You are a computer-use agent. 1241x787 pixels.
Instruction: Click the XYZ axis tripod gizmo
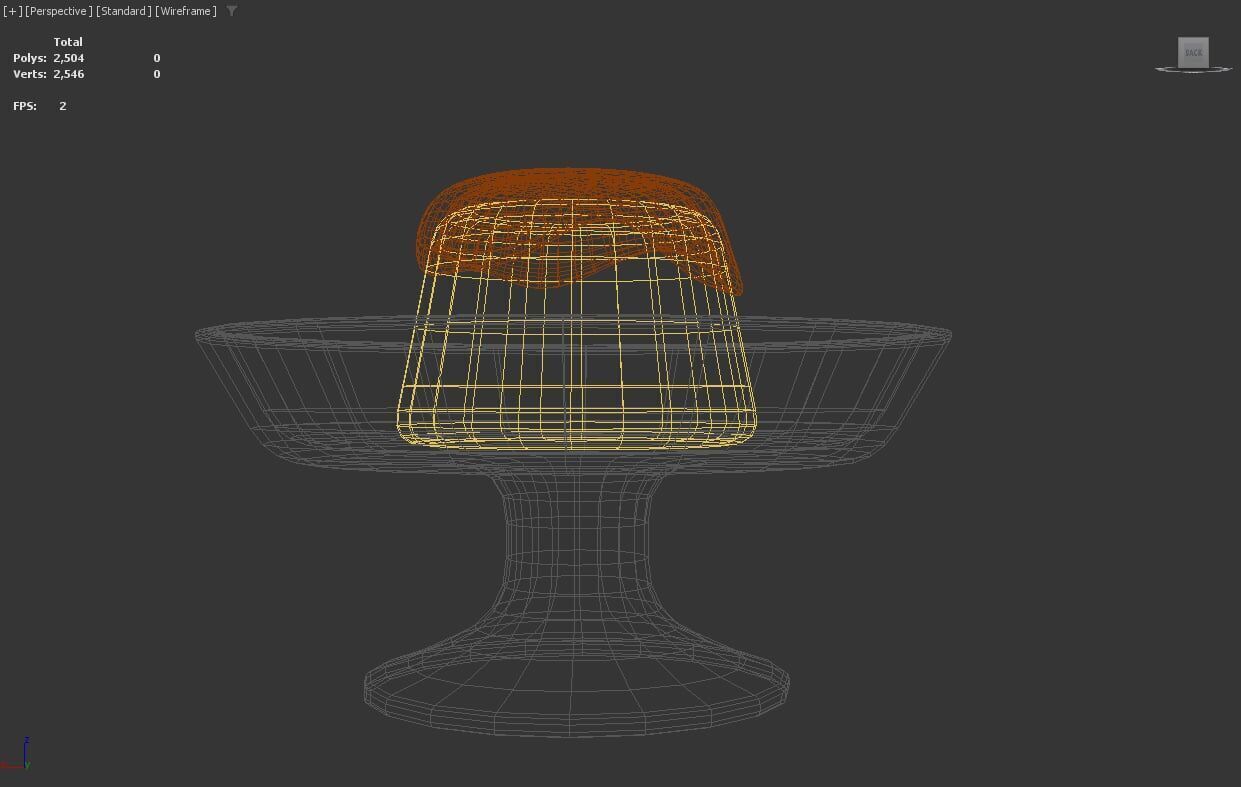point(16,755)
